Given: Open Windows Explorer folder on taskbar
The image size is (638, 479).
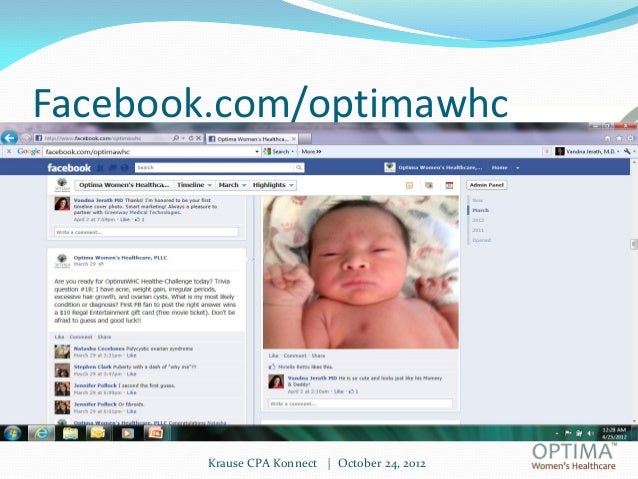Looking at the screenshot, I should click(x=70, y=433).
